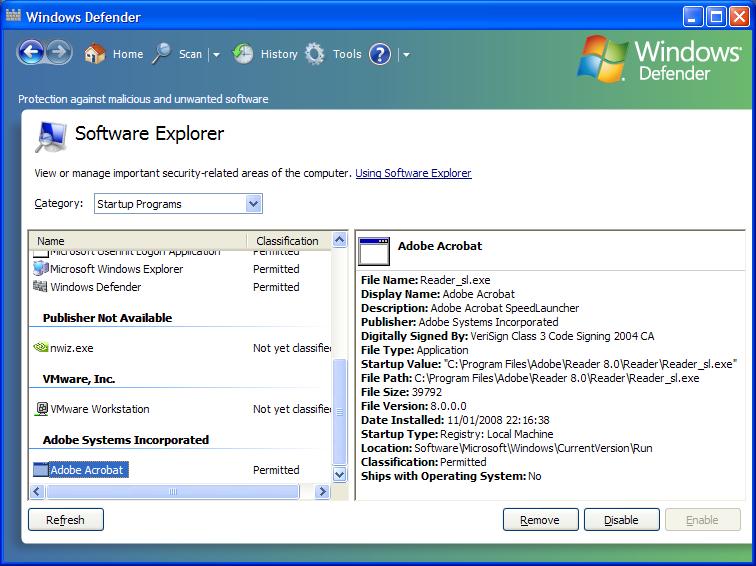Viewport: 756px width, 566px height.
Task: Click the VMware, Inc. group header
Action: tap(79, 379)
